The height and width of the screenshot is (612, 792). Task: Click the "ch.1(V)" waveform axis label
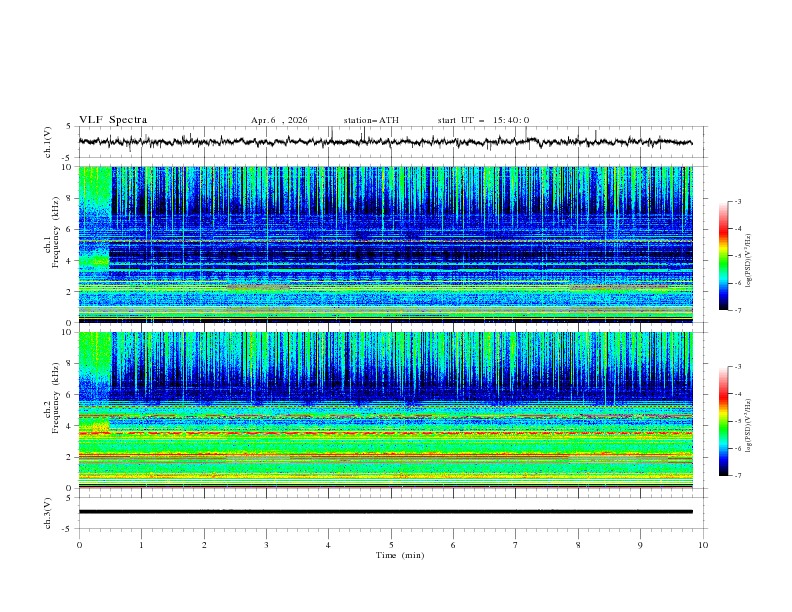48,142
